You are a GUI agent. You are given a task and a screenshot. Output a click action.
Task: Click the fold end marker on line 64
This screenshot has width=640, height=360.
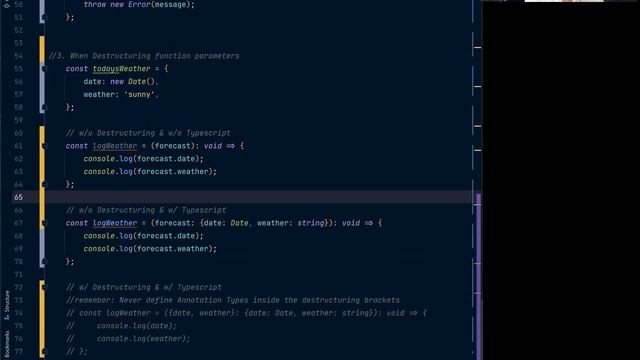tap(44, 184)
